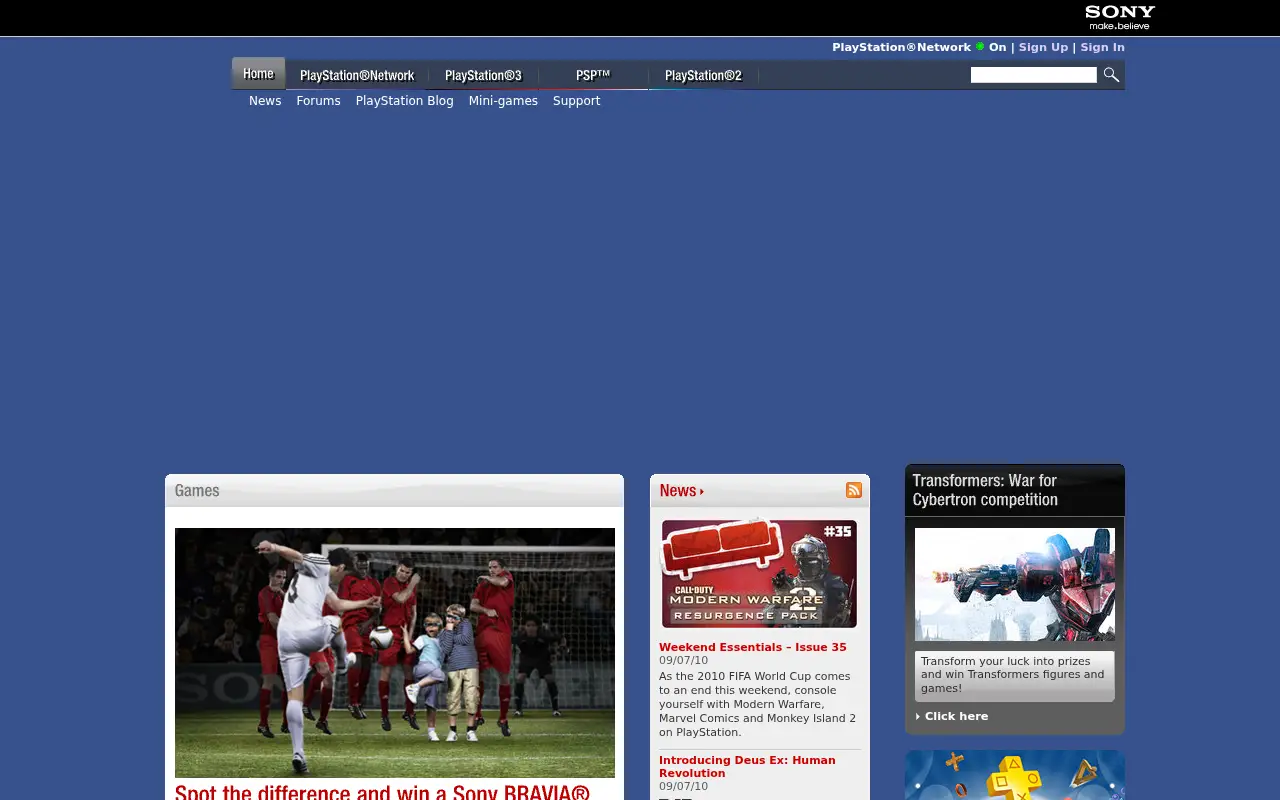Image resolution: width=1280 pixels, height=800 pixels.
Task: Go to the PlayStation®2 tab
Action: coord(703,75)
